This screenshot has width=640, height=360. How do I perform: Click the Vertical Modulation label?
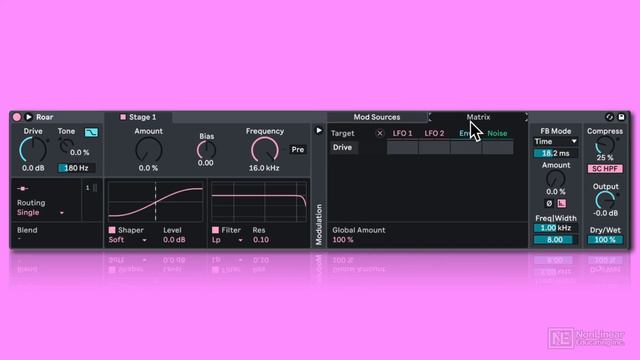pyautogui.click(x=319, y=225)
